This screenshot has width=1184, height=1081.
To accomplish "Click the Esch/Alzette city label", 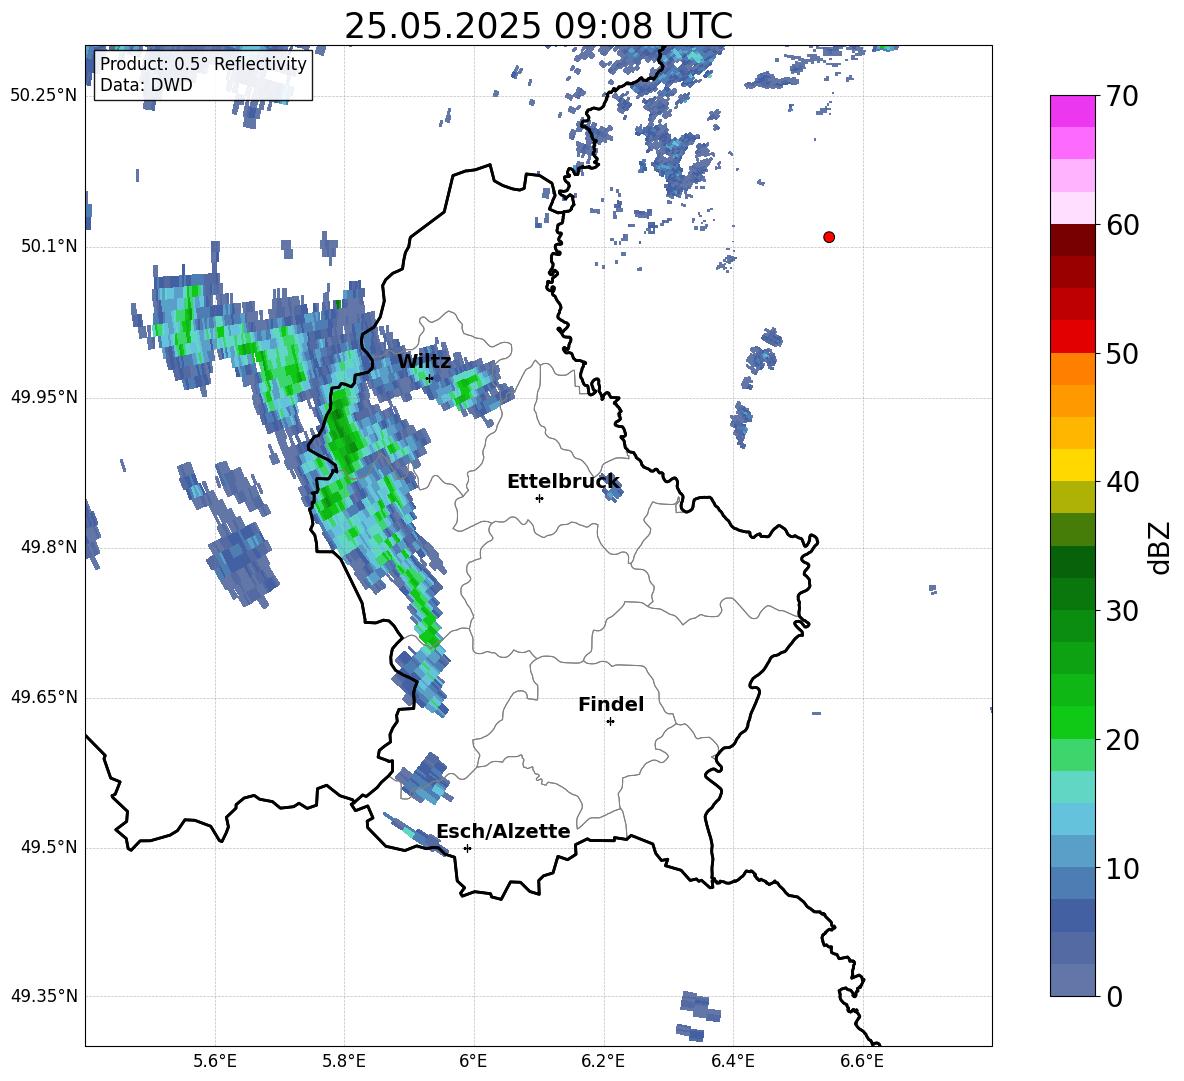I will (x=504, y=831).
